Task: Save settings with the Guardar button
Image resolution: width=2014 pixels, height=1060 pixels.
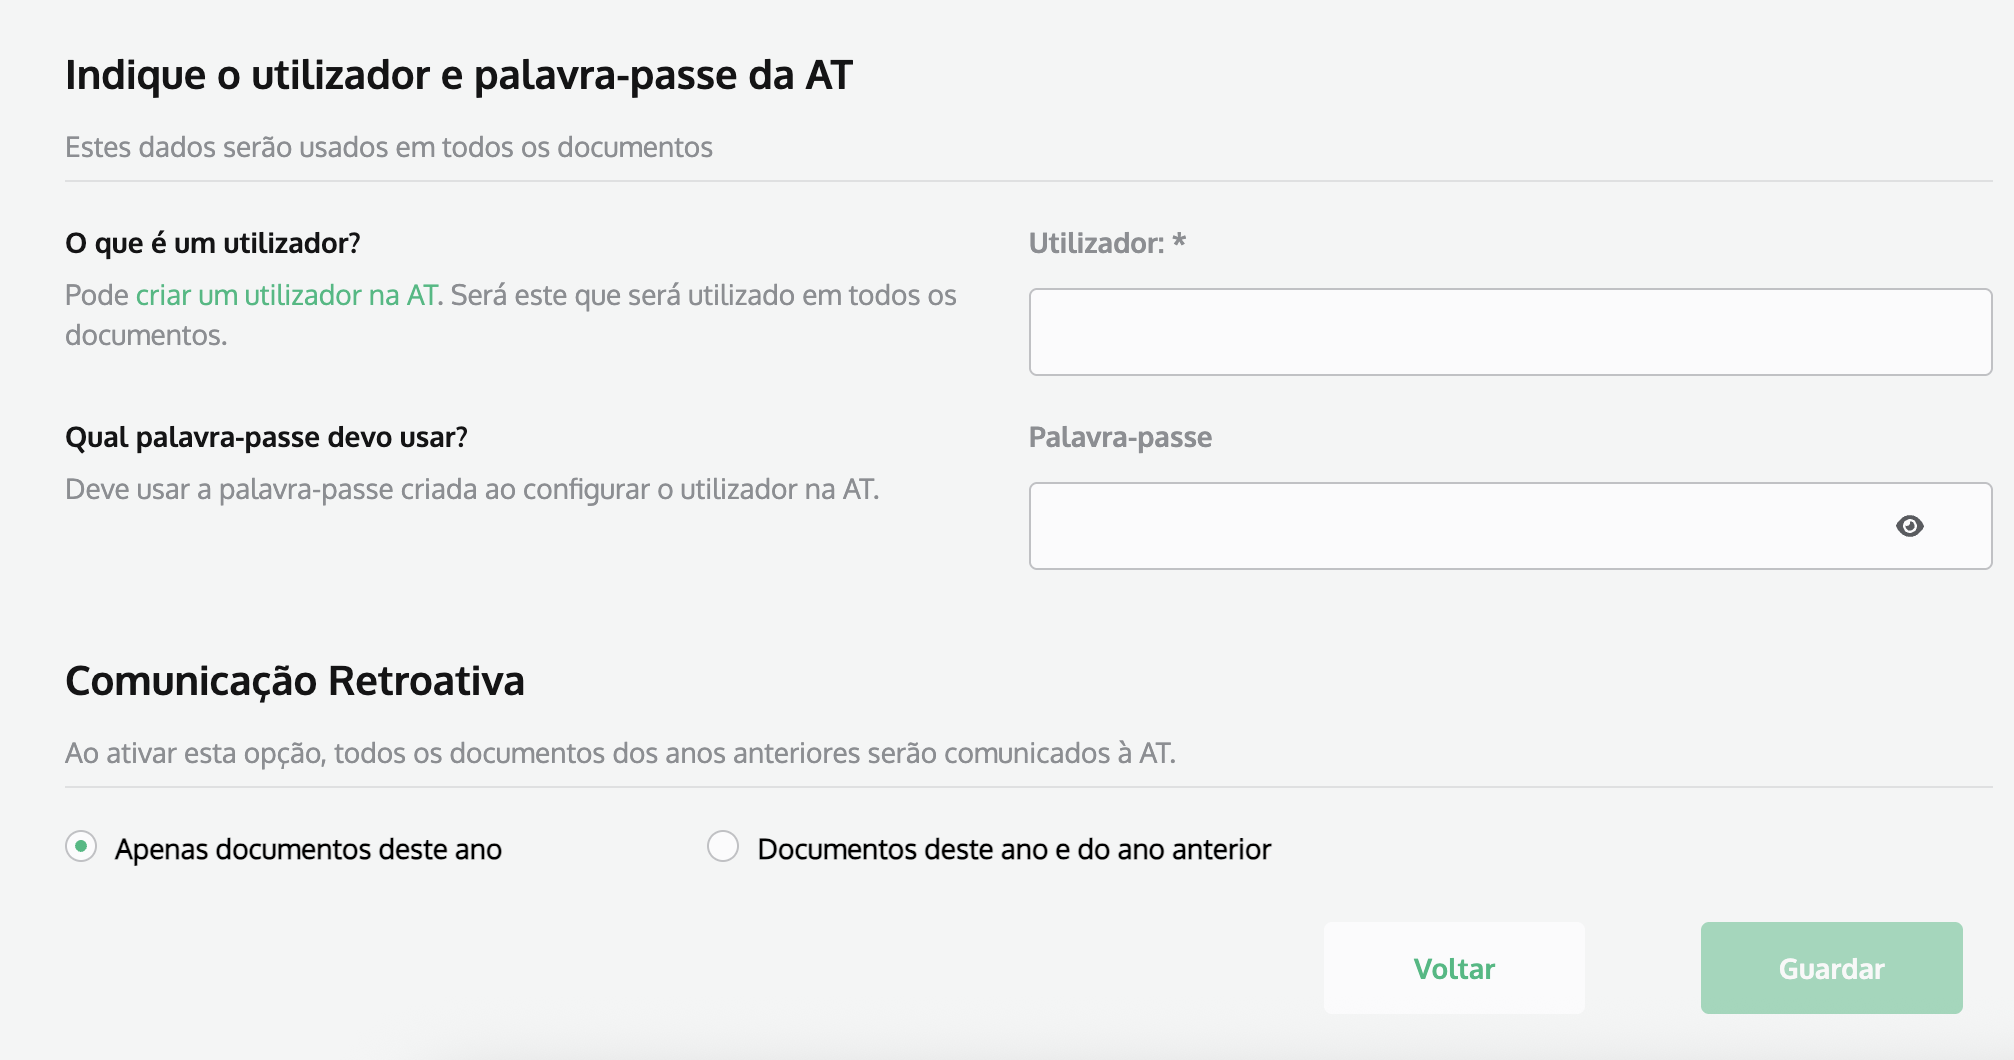Action: point(1831,968)
